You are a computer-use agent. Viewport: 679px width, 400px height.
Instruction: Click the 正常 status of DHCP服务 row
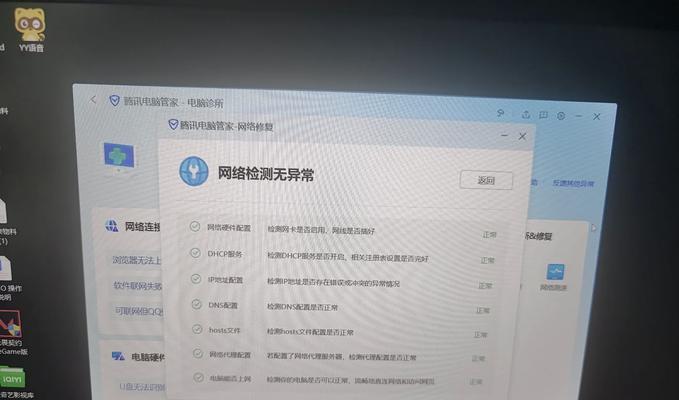tap(488, 260)
